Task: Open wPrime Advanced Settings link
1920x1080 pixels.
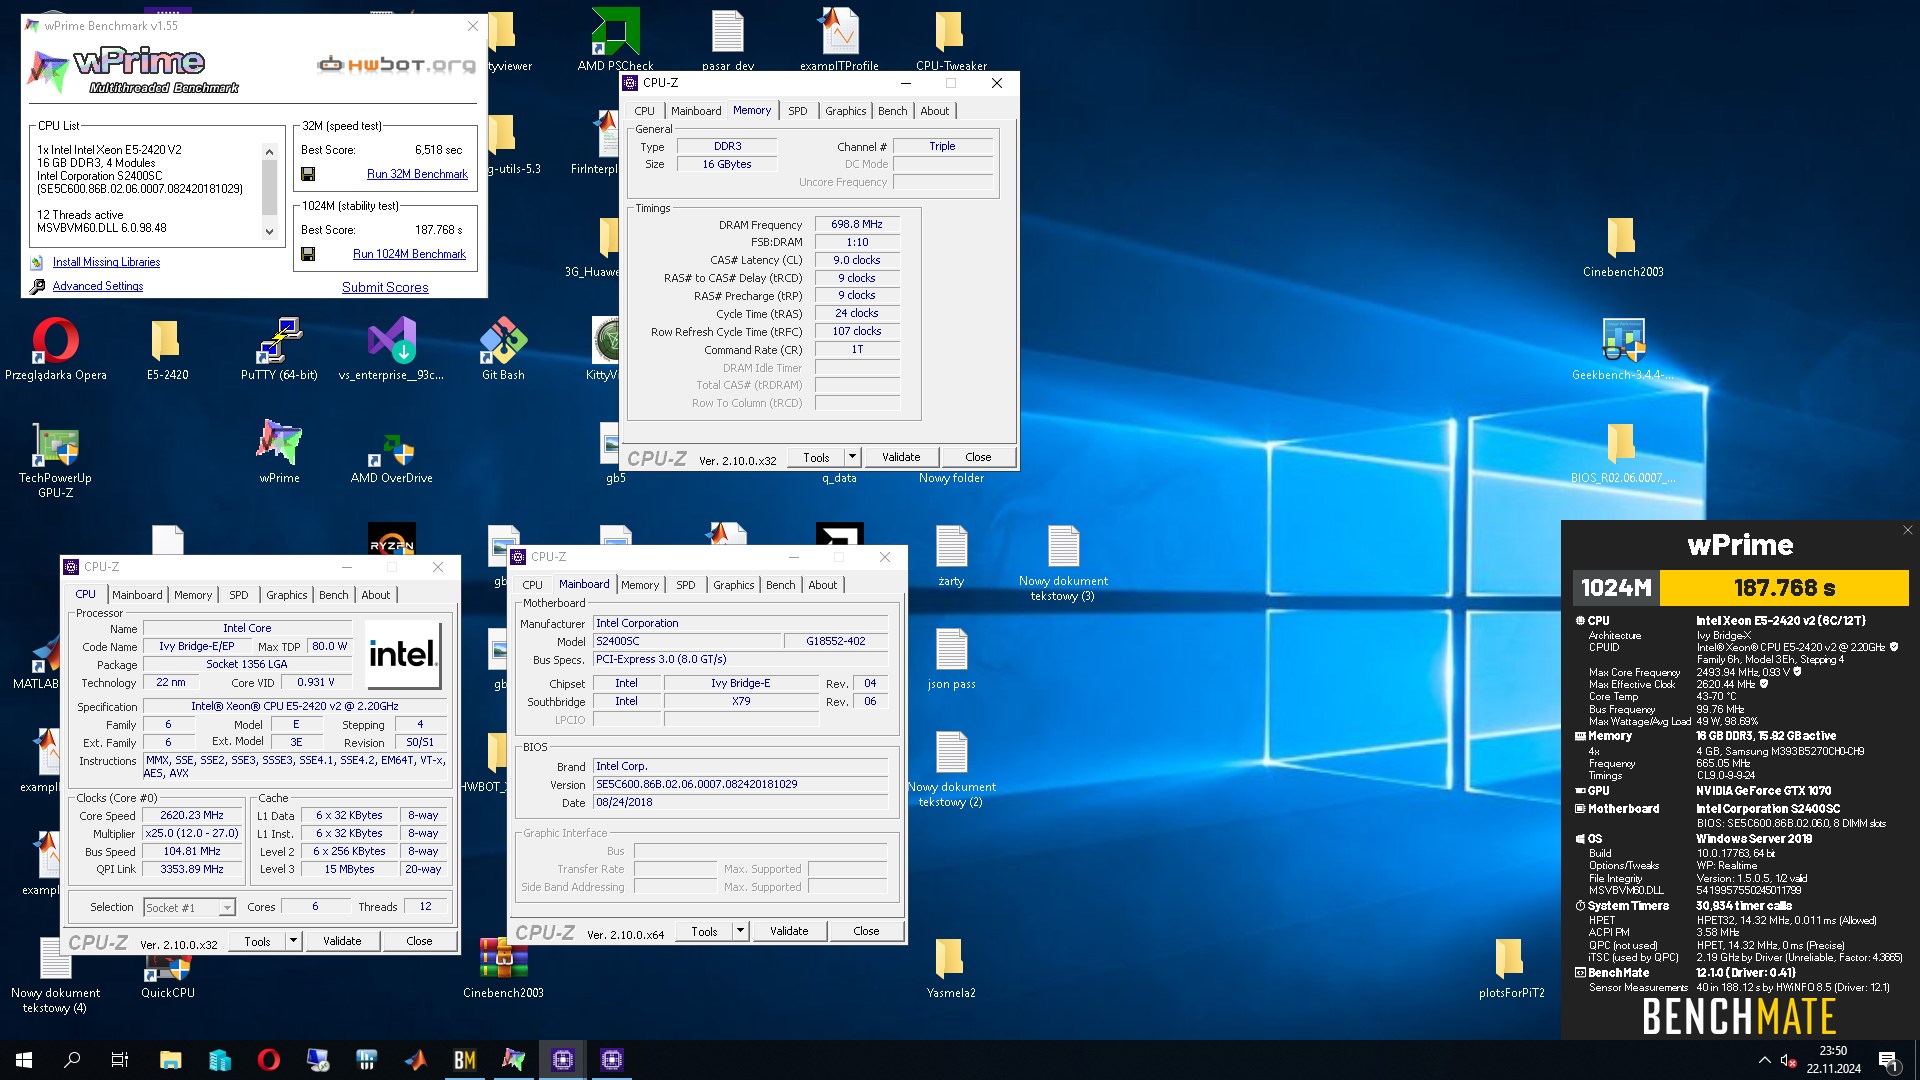Action: (97, 286)
